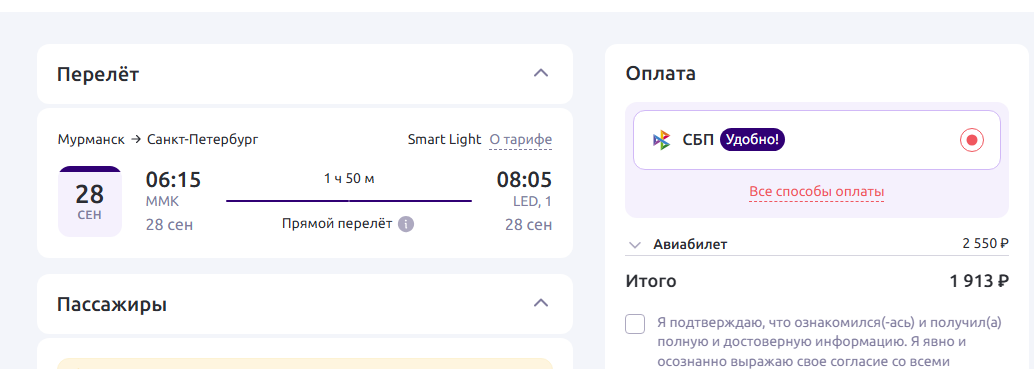Open the О тарифе link
The height and width of the screenshot is (369, 1034).
(x=520, y=140)
